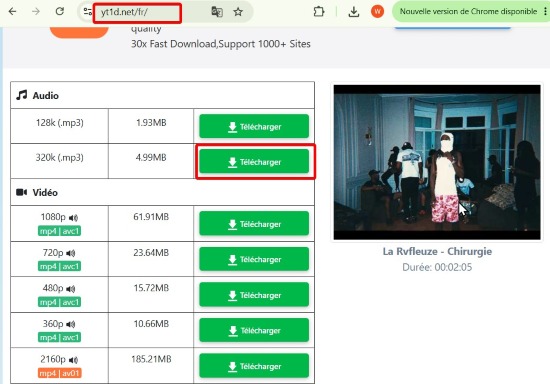This screenshot has height=384, width=550.
Task: Open the orange profile avatar
Action: point(377,12)
